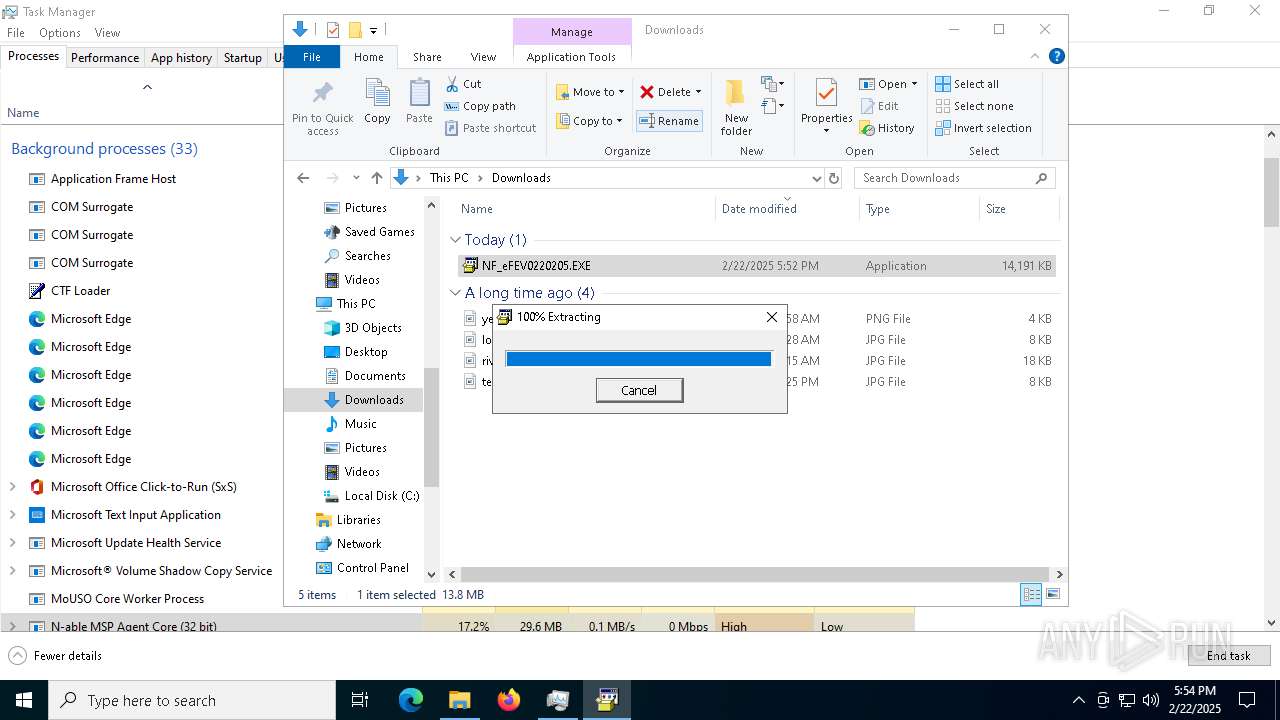Select the Cut scissors command

click(x=464, y=84)
